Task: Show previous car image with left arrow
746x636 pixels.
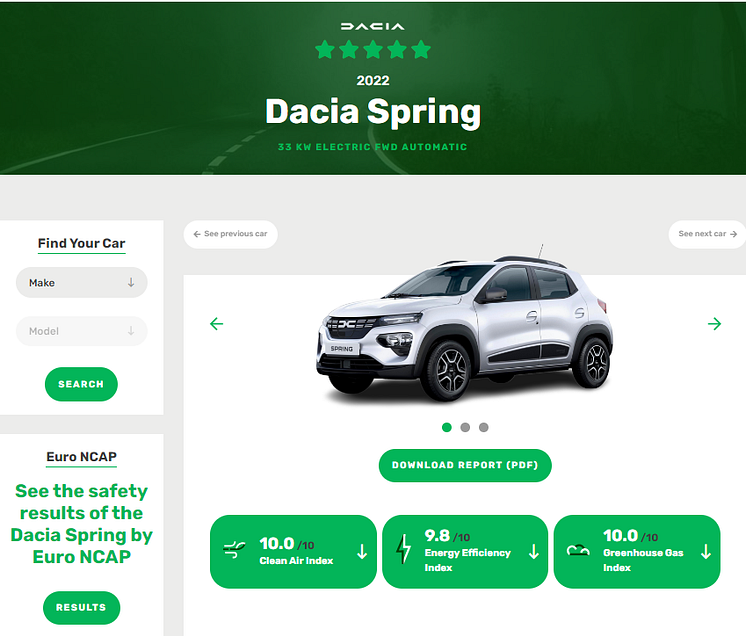Action: click(216, 324)
